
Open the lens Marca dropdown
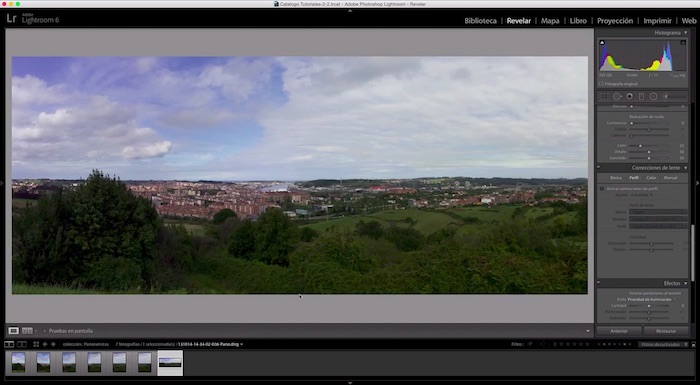point(658,212)
